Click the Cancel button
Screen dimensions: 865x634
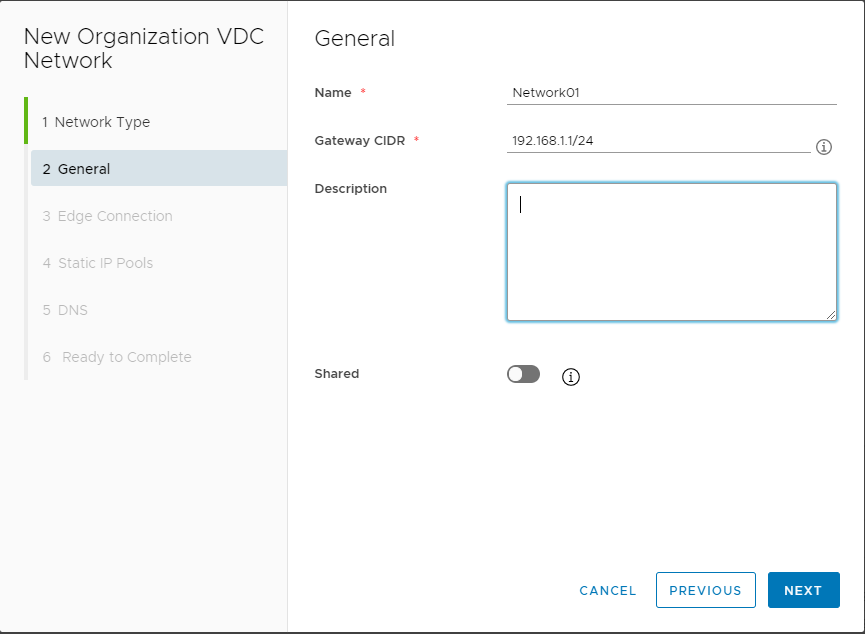607,590
